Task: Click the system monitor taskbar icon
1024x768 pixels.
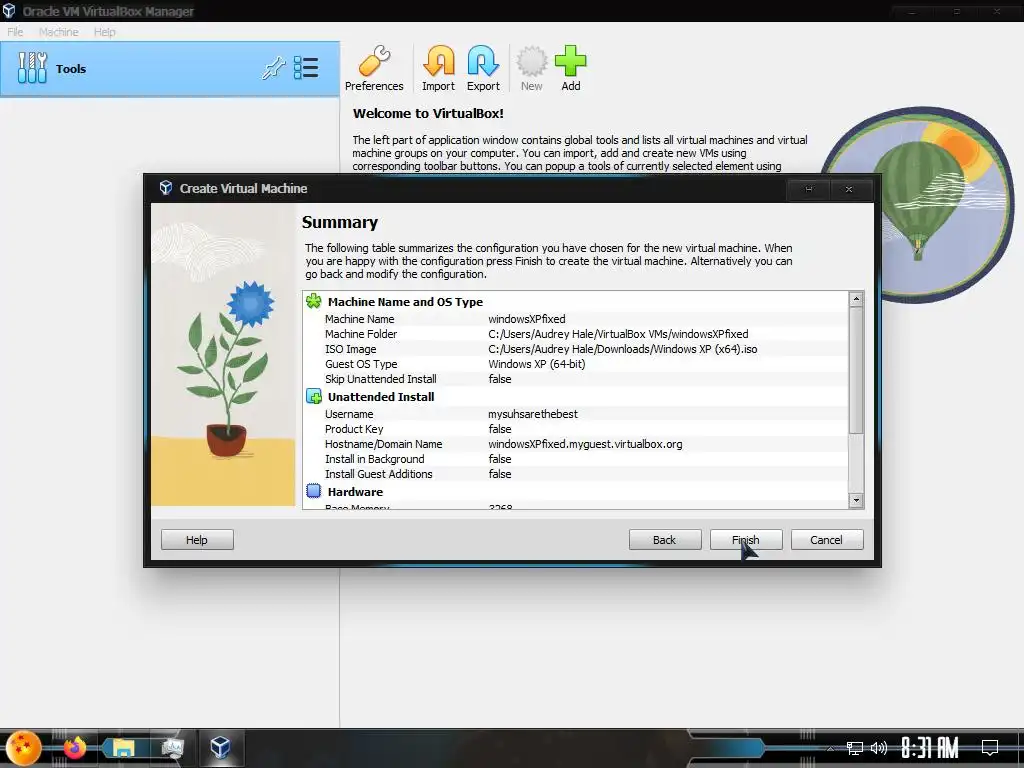Action: pos(172,748)
